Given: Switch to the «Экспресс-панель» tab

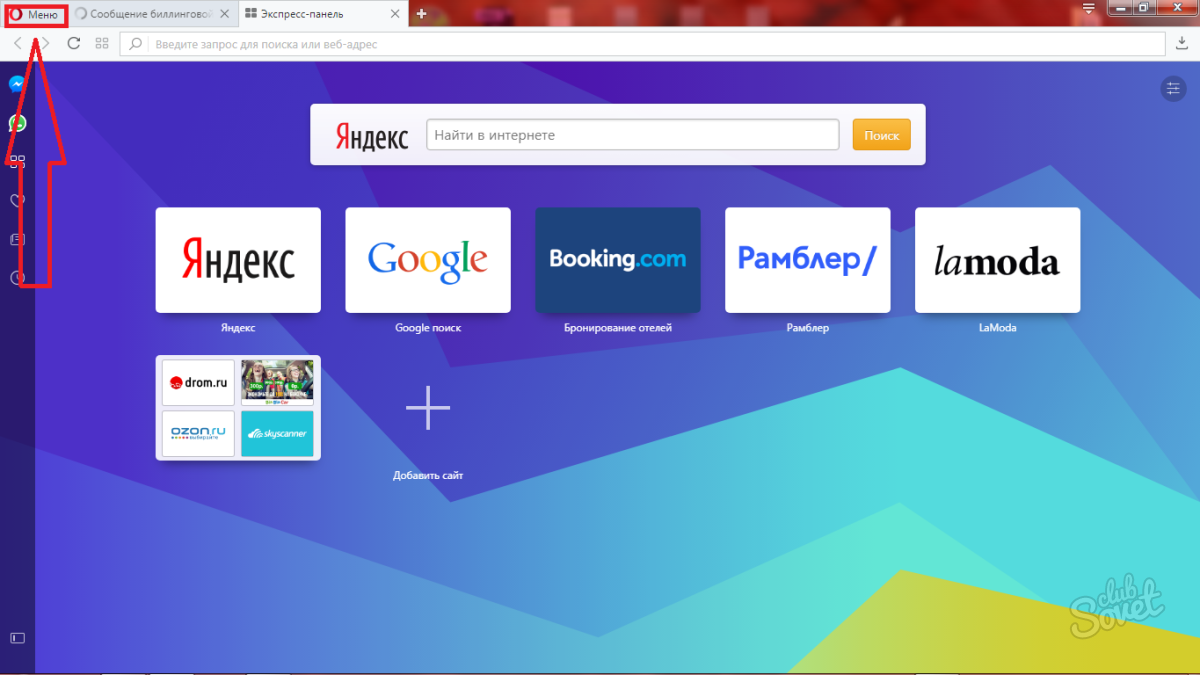Looking at the screenshot, I should (x=323, y=15).
